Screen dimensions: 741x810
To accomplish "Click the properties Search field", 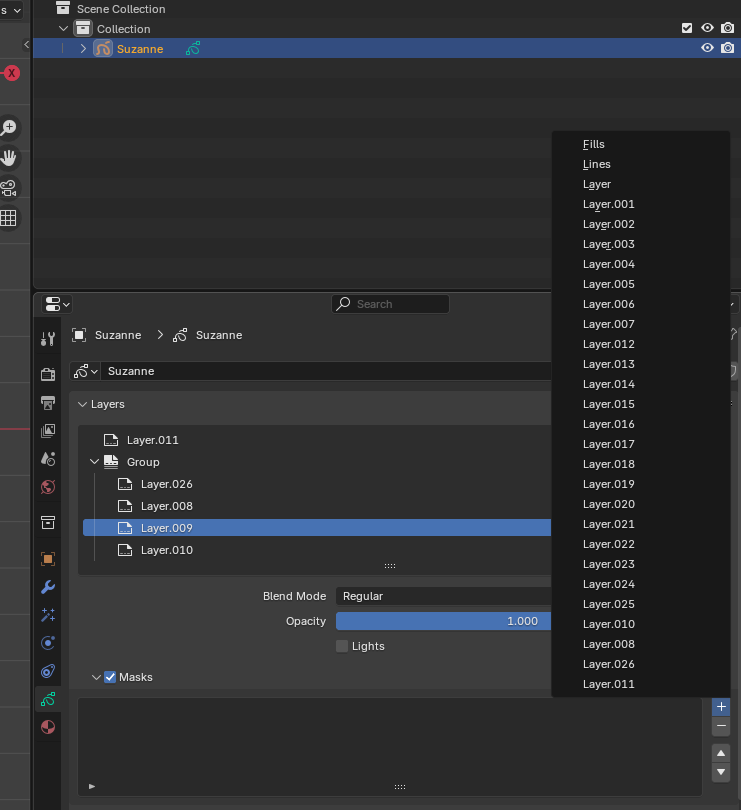I will 390,304.
